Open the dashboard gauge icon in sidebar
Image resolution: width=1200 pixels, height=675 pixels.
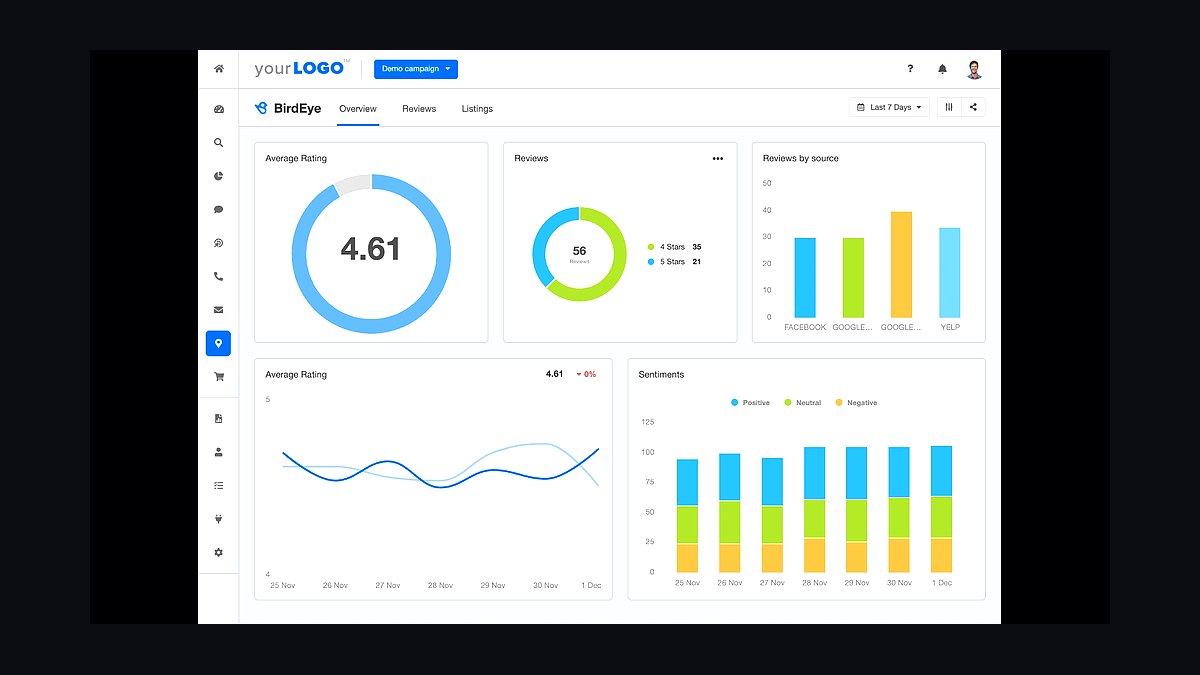click(x=218, y=109)
